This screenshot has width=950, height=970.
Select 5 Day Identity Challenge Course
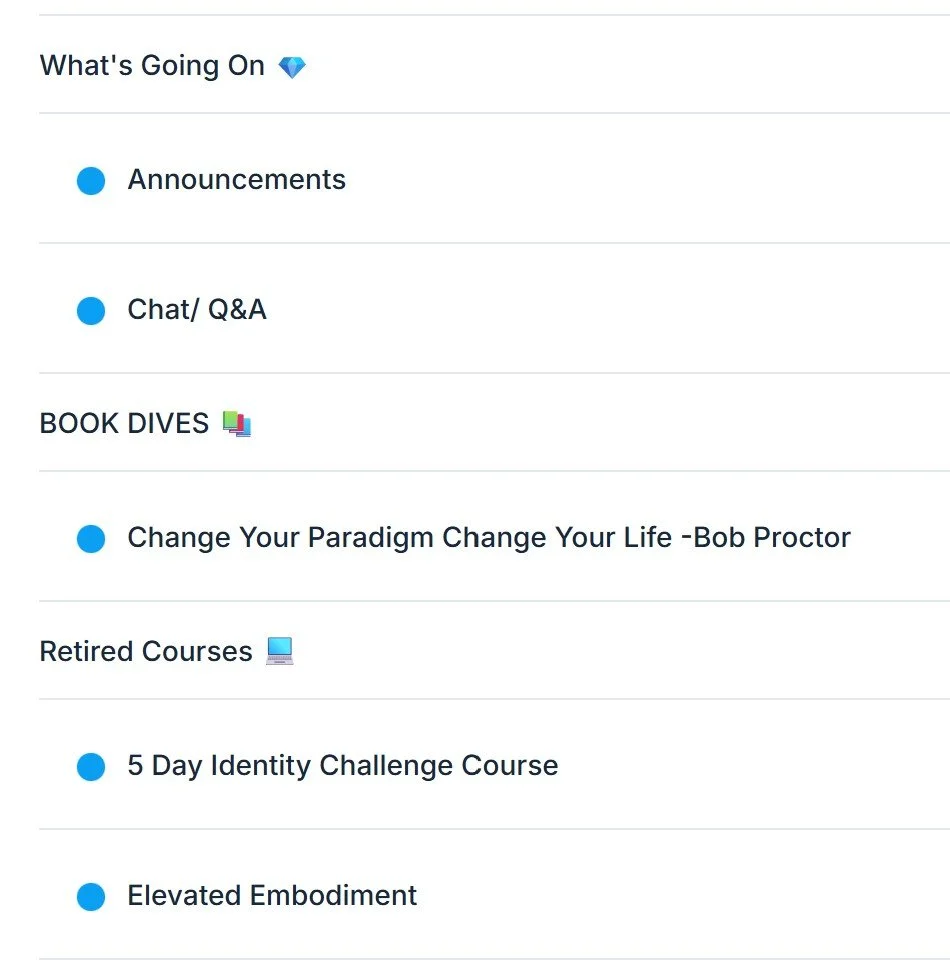[x=494, y=765]
